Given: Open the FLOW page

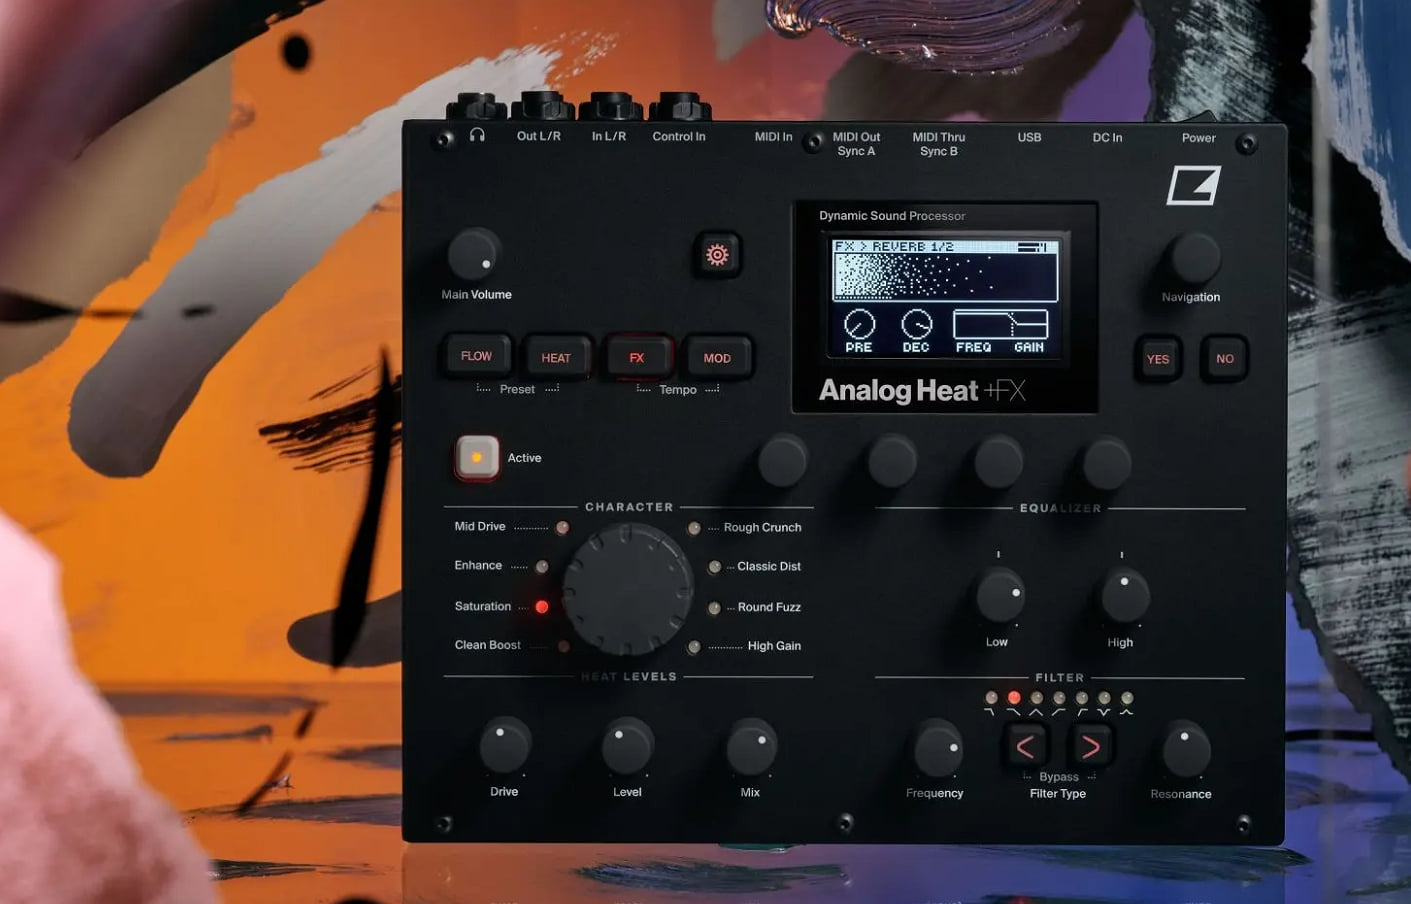Looking at the screenshot, I should pyautogui.click(x=476, y=356).
